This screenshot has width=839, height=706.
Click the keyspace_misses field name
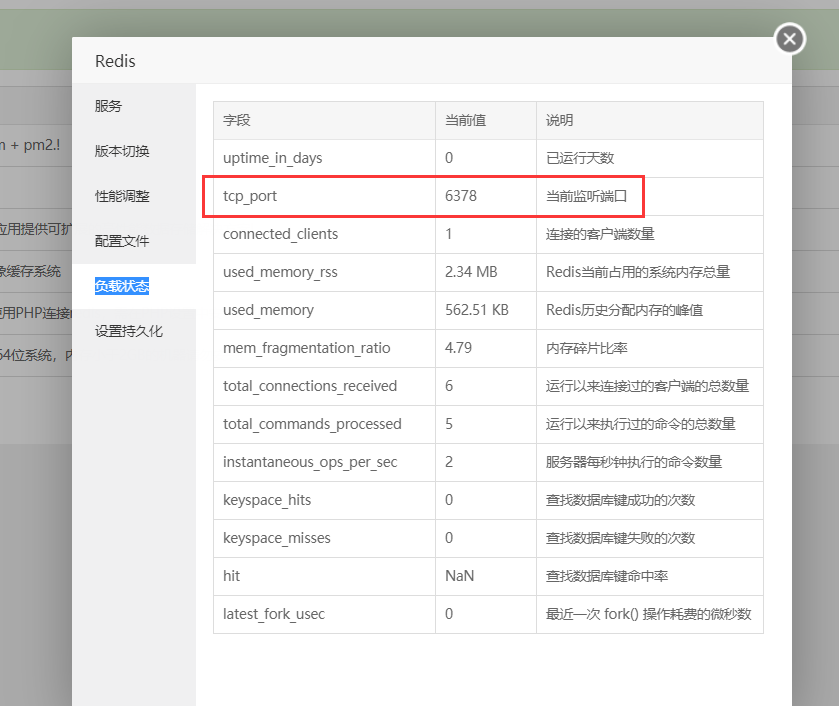[277, 538]
